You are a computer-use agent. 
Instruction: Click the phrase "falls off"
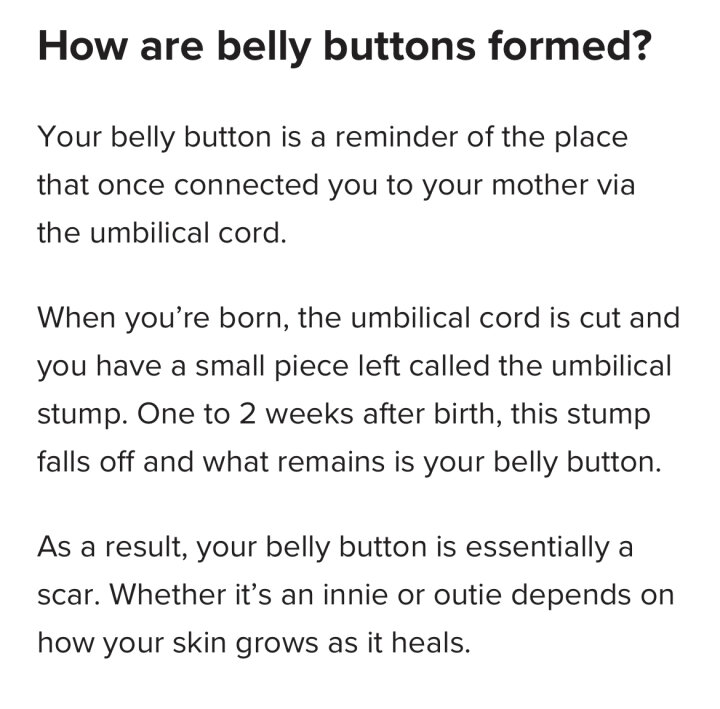tap(86, 461)
